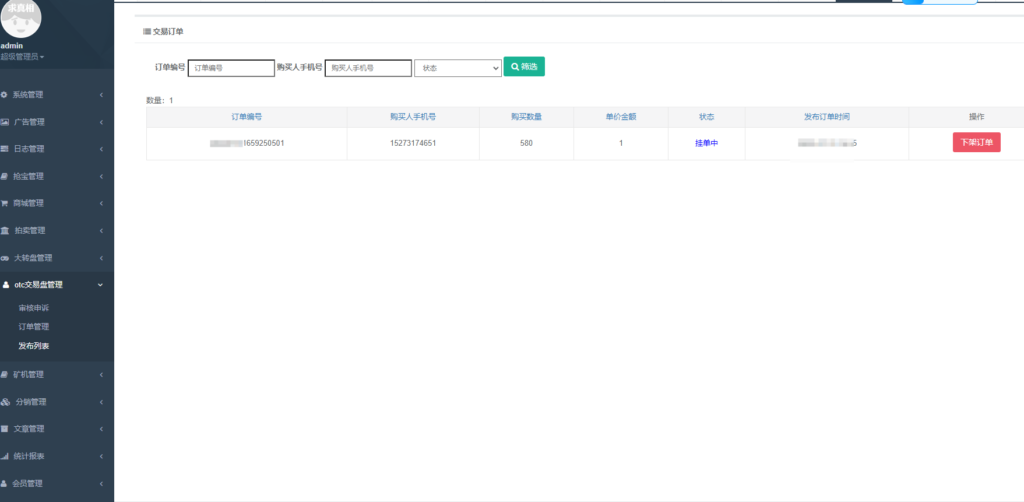
Task: Click the gear icon beside 系统管理
Action: 5,95
